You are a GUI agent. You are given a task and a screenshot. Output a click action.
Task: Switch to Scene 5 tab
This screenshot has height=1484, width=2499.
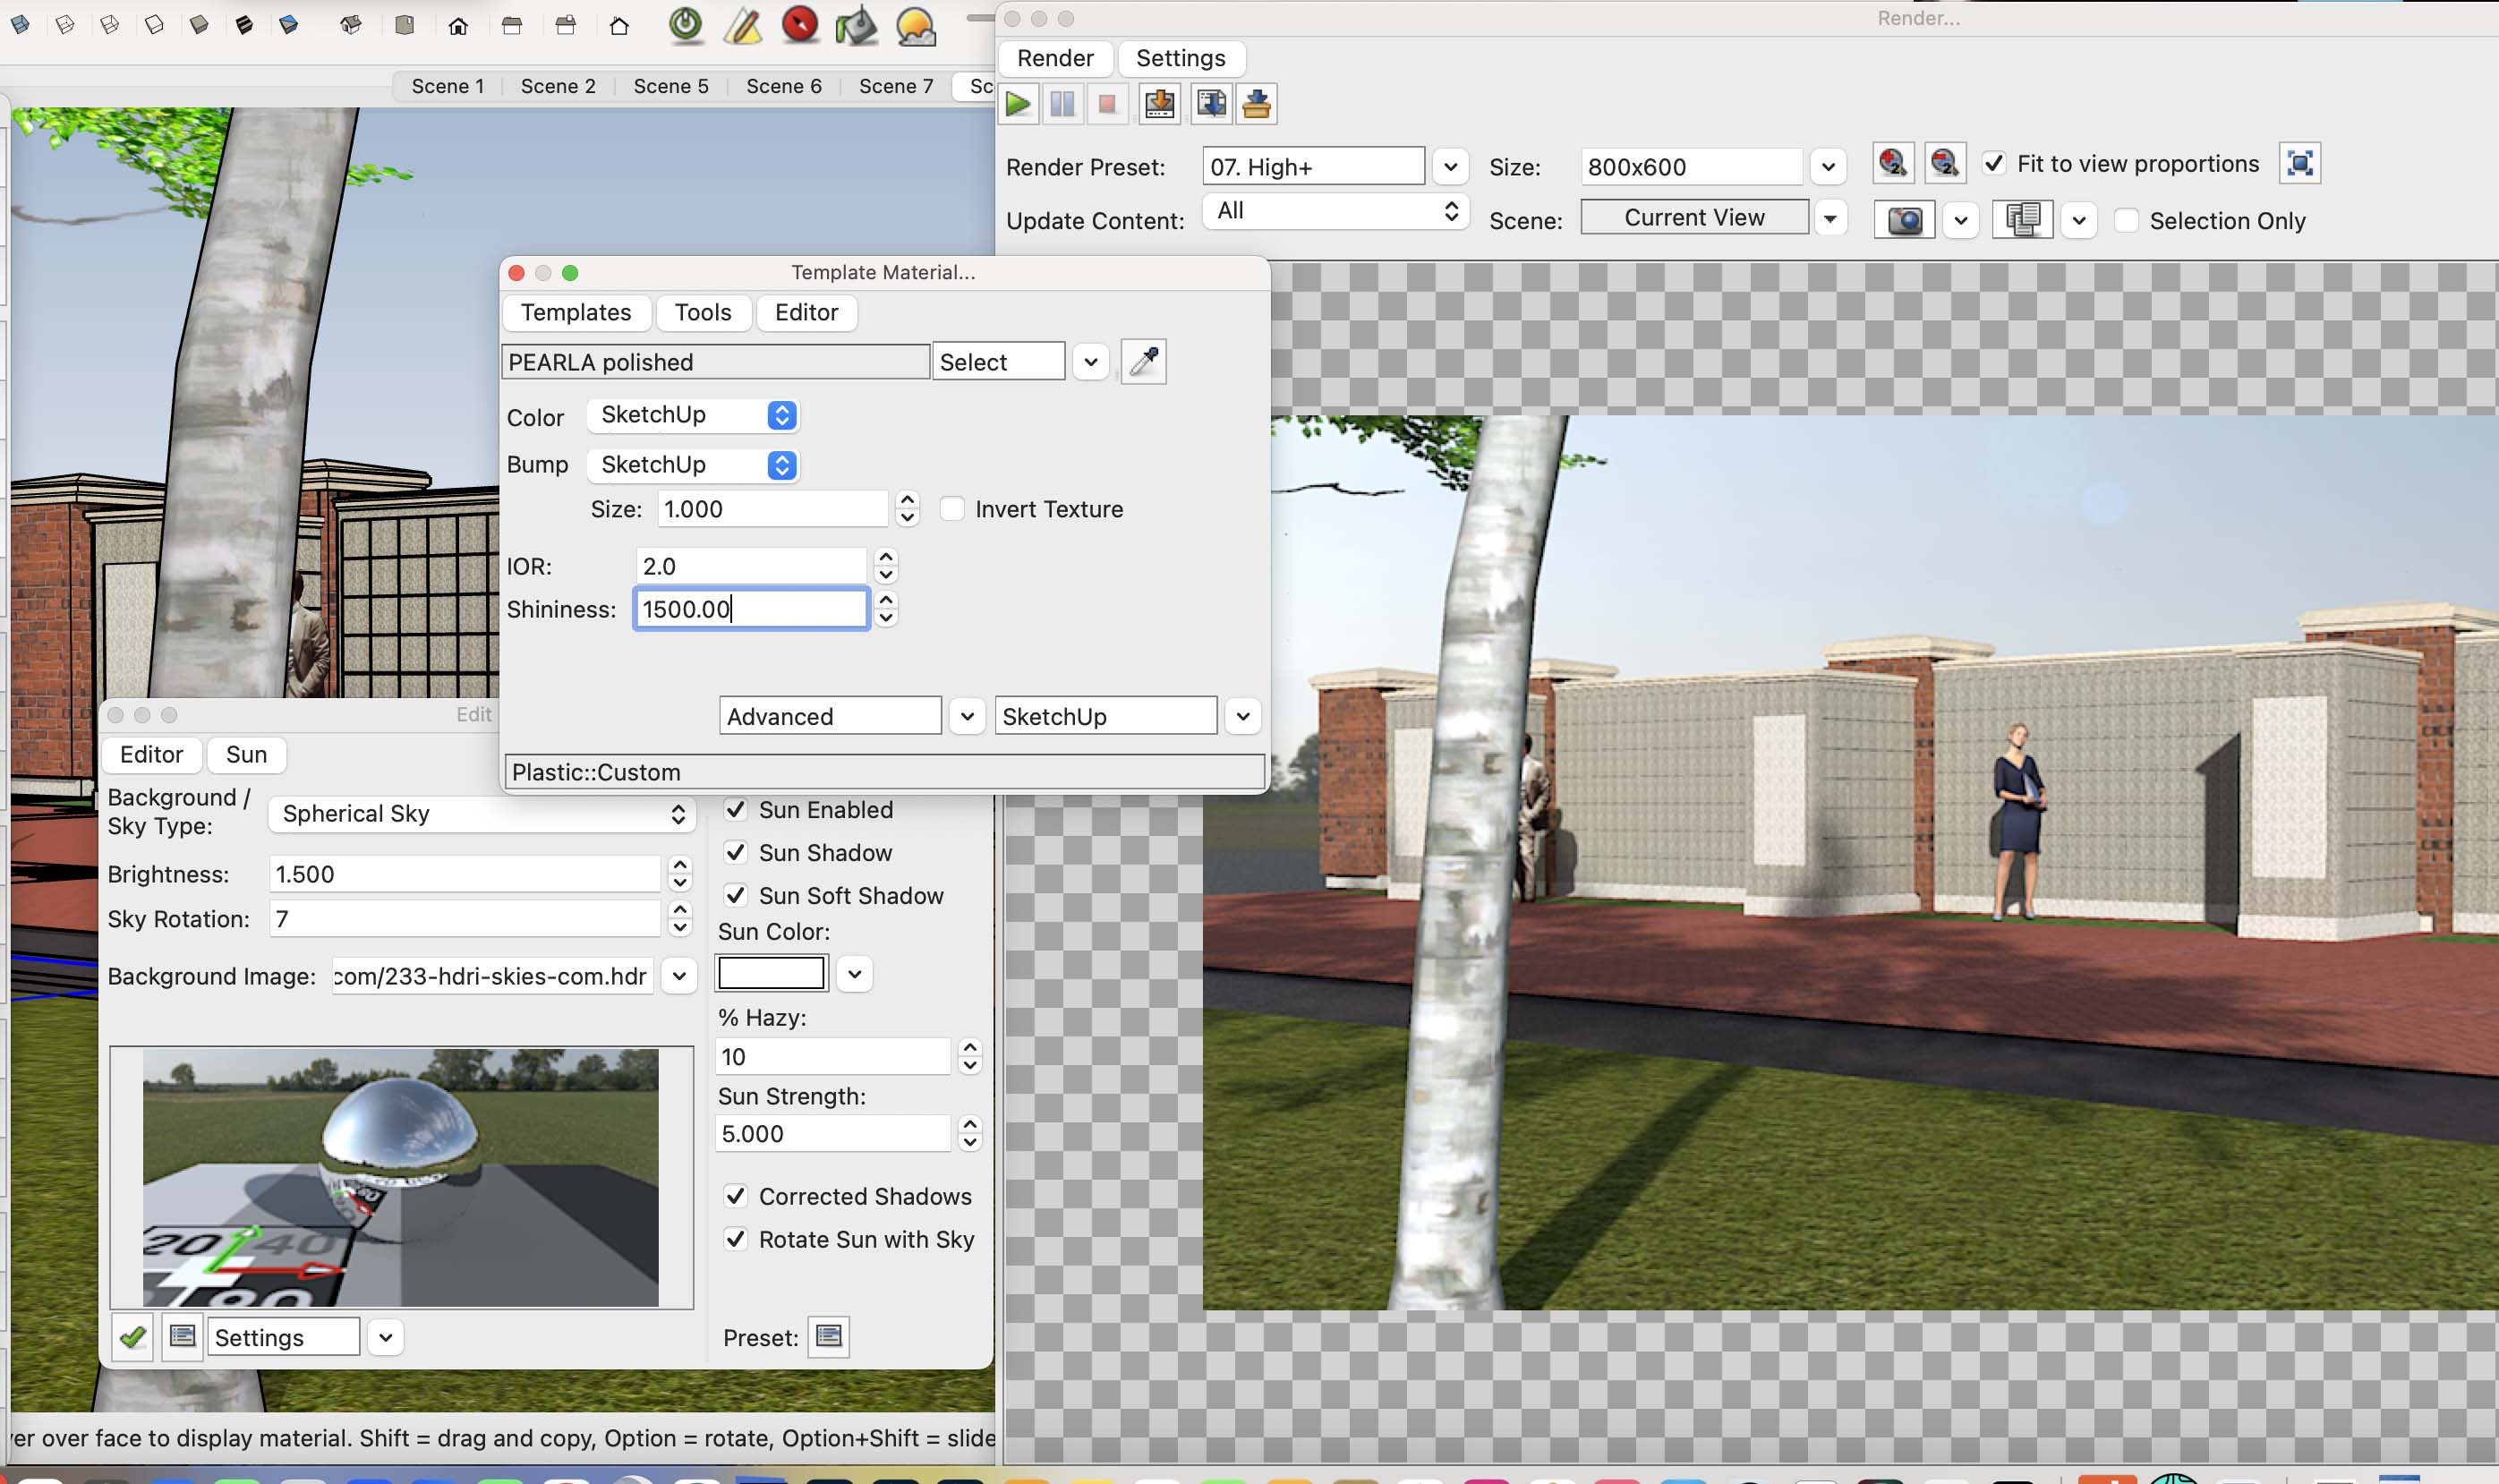671,86
